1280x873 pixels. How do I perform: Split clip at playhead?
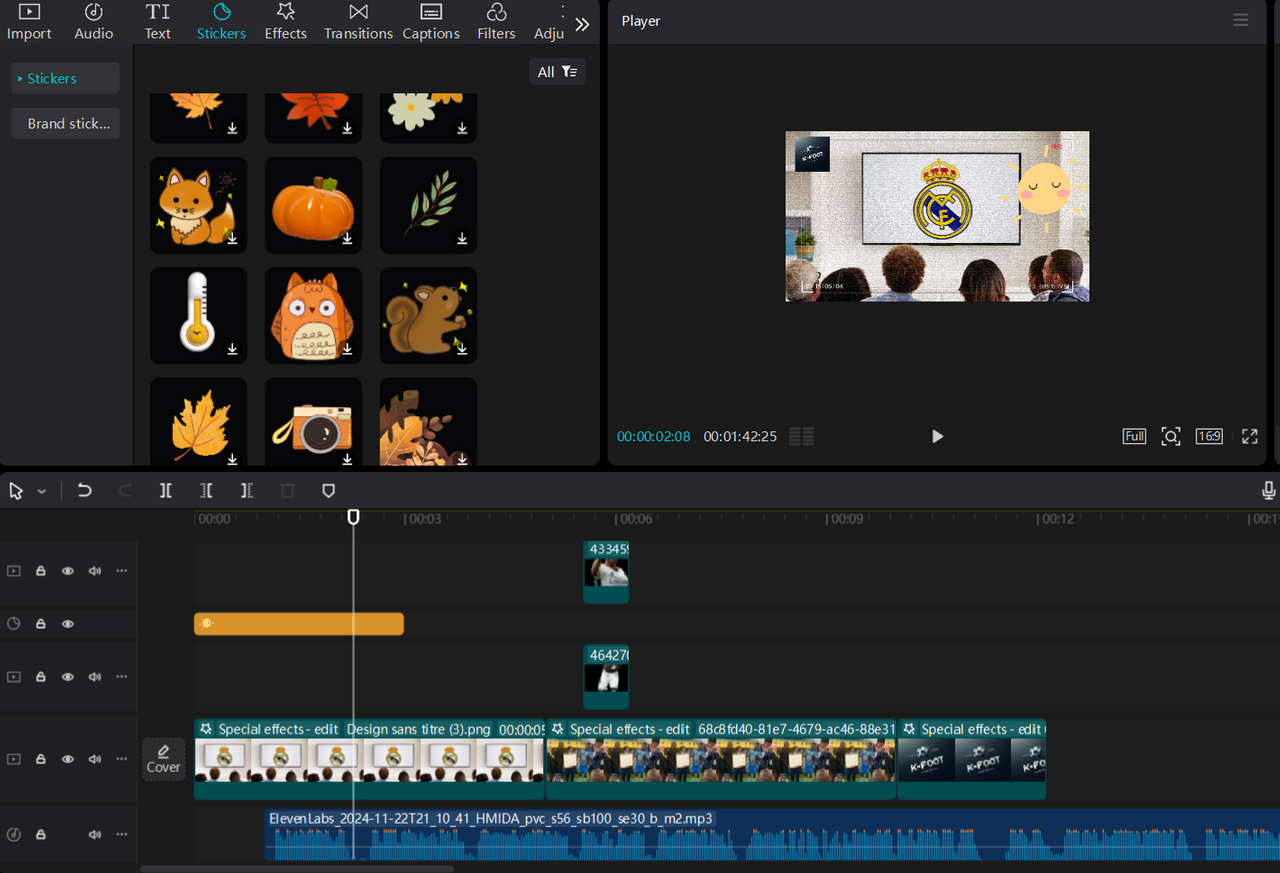(166, 491)
